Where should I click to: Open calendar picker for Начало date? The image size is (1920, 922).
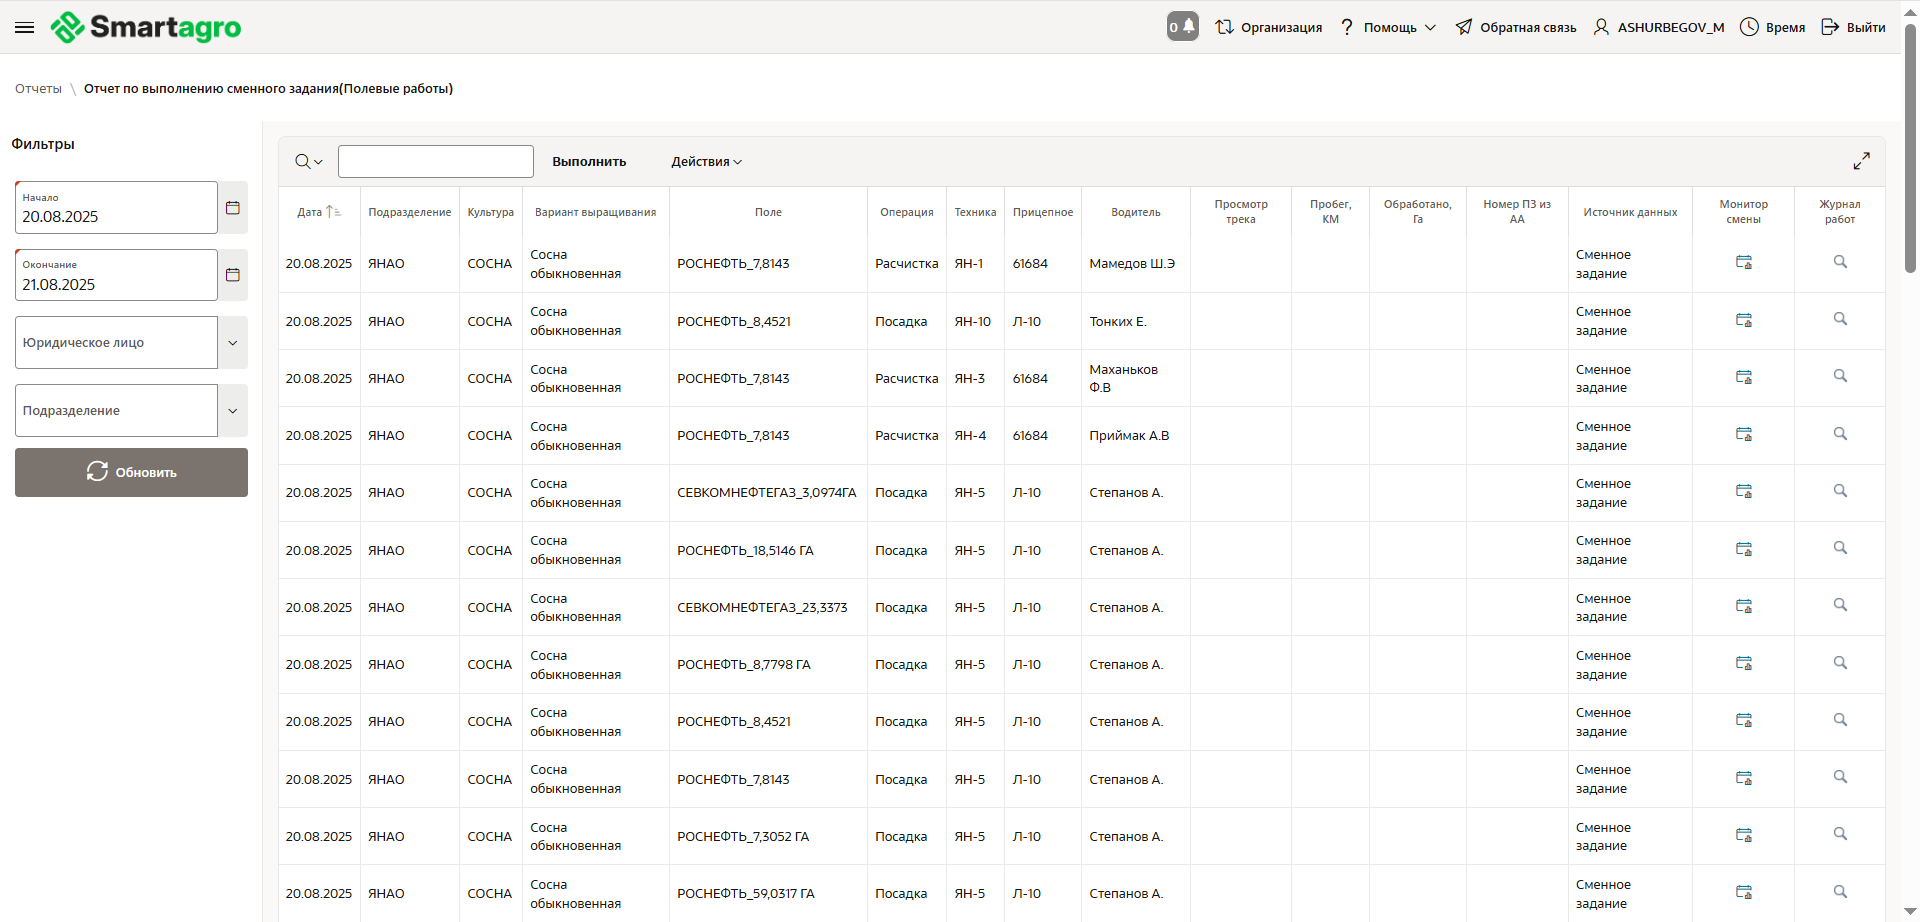tap(233, 208)
